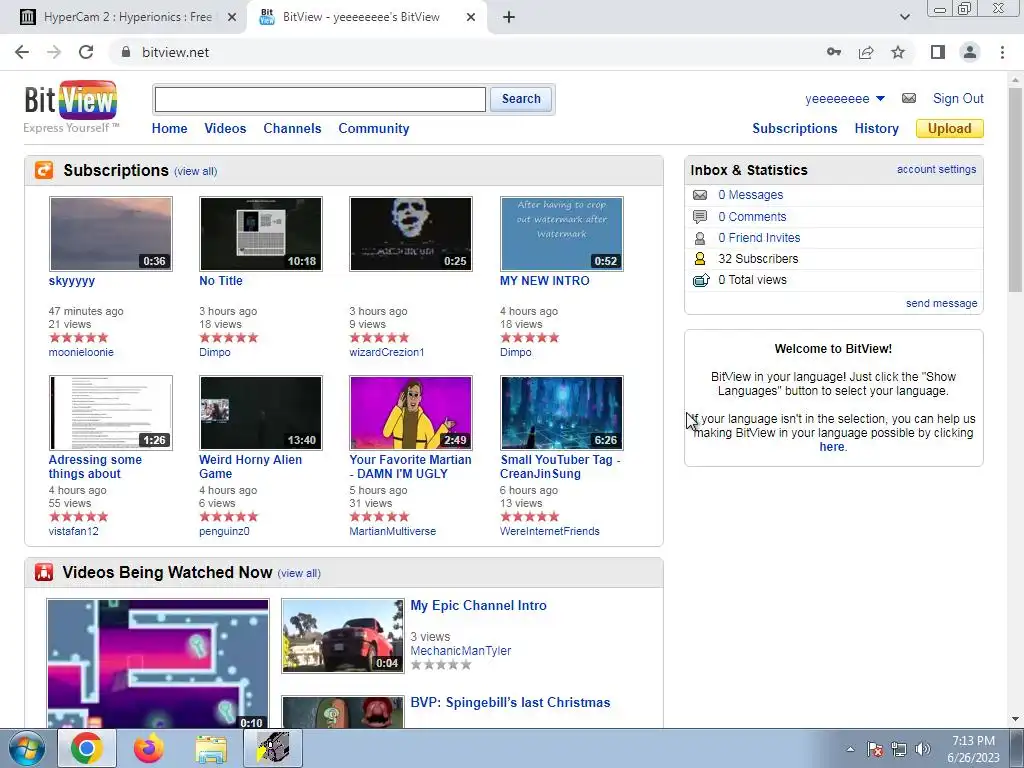Click view all next to Subscriptions

pos(195,171)
